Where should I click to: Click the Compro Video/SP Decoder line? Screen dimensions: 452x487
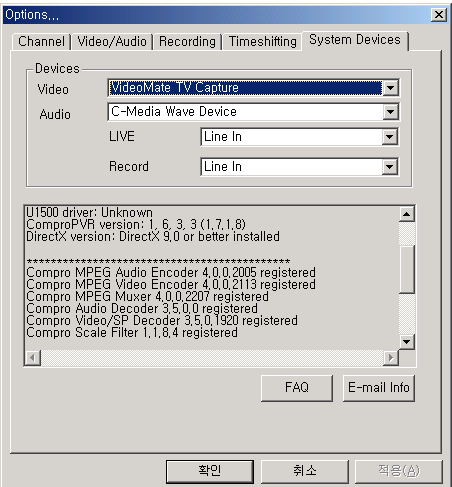point(162,321)
